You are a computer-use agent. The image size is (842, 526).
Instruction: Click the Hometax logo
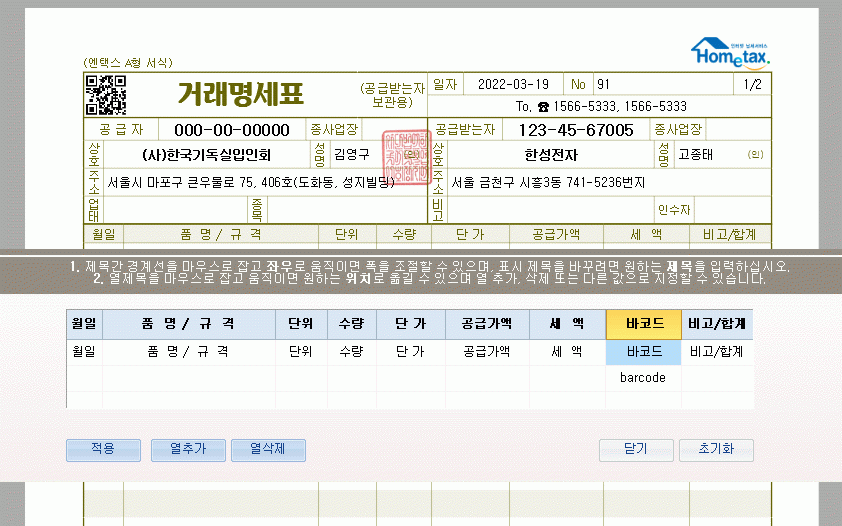tap(730, 54)
